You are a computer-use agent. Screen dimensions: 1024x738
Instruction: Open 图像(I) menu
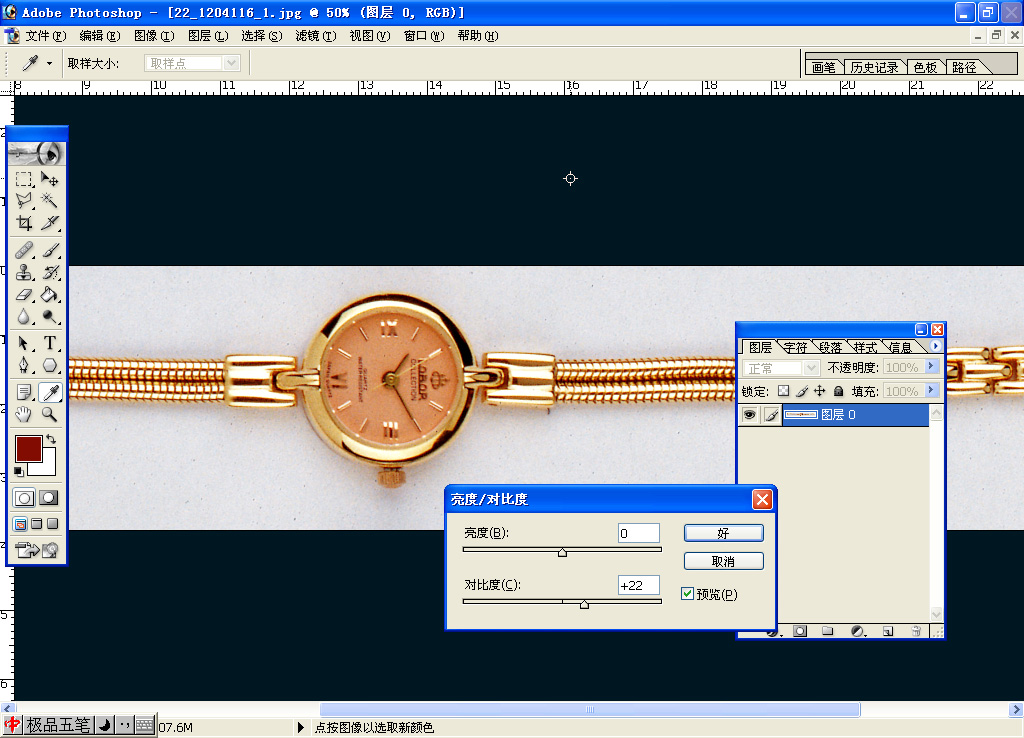[154, 36]
